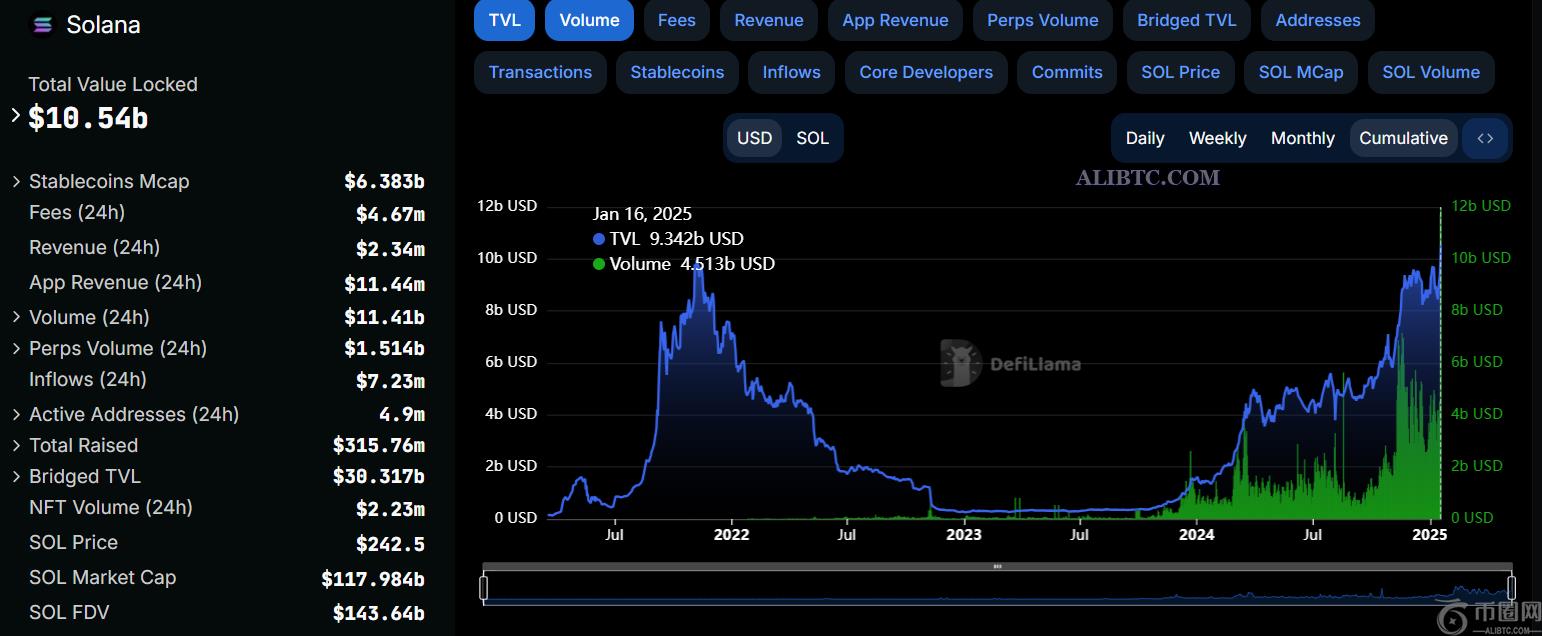Screen dimensions: 1542x636
Task: Click the top center handle of the range selector
Action: point(997,566)
